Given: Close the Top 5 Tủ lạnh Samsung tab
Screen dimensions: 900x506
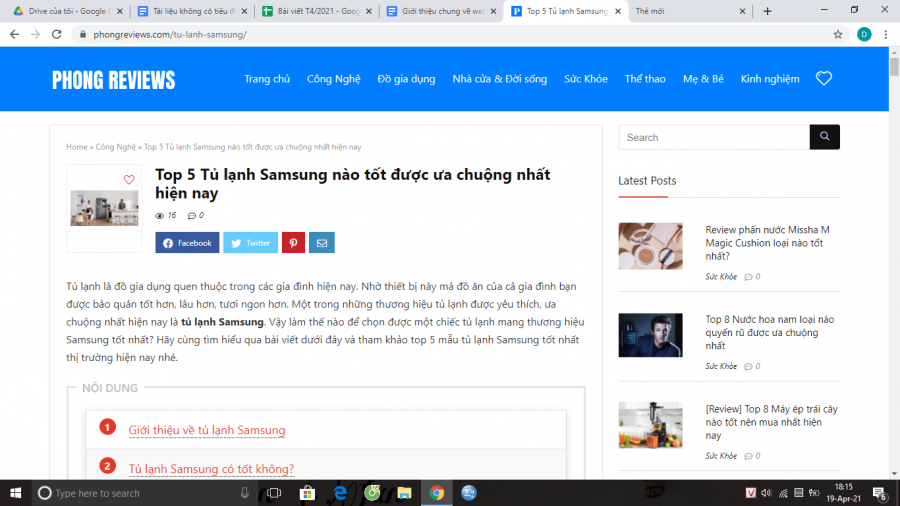Looking at the screenshot, I should tap(618, 11).
